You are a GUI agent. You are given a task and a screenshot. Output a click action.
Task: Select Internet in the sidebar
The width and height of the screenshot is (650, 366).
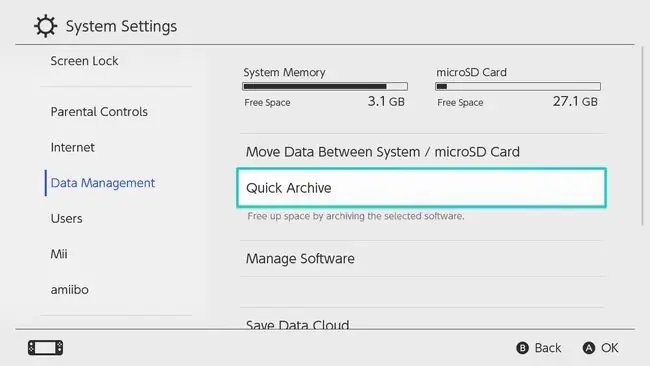pyautogui.click(x=73, y=147)
